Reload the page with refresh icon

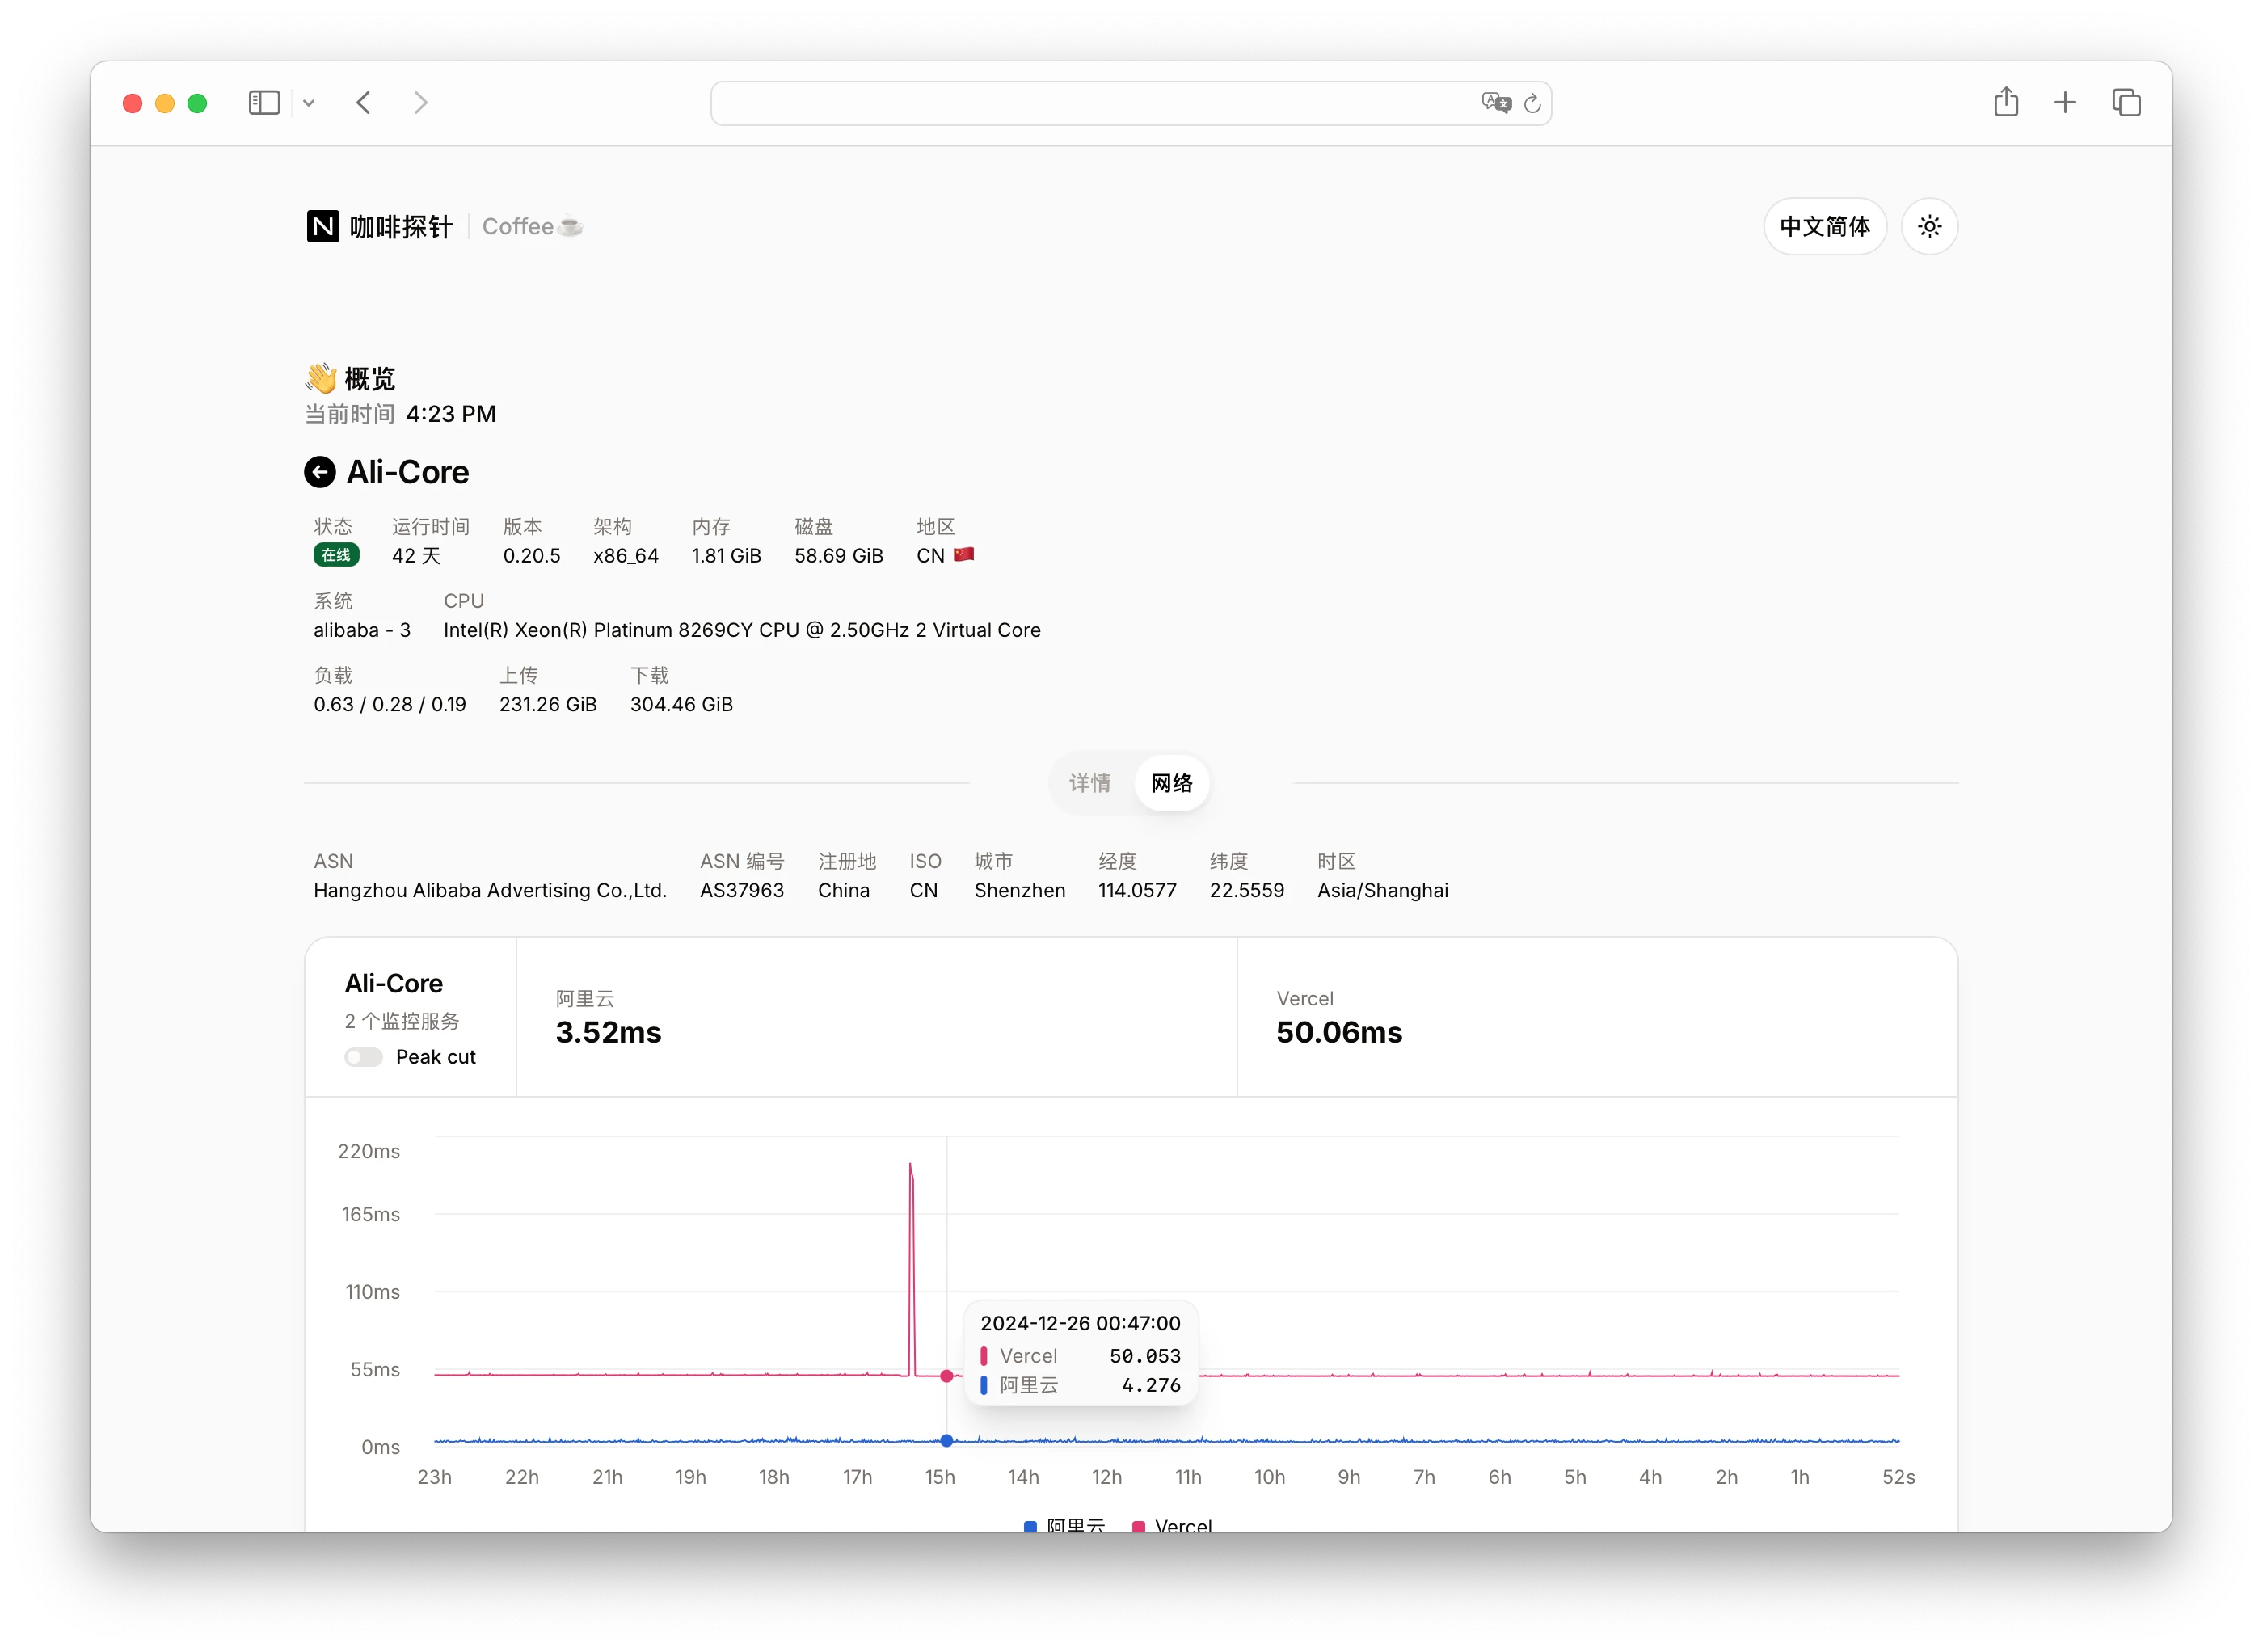tap(1532, 103)
